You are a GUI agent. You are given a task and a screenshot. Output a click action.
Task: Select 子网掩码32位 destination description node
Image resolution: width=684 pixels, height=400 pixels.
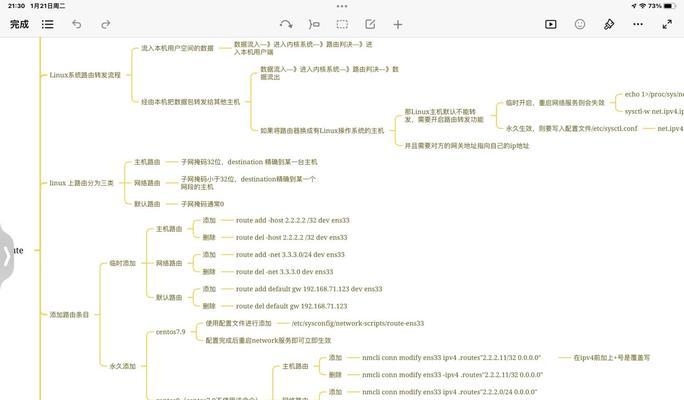pos(249,162)
